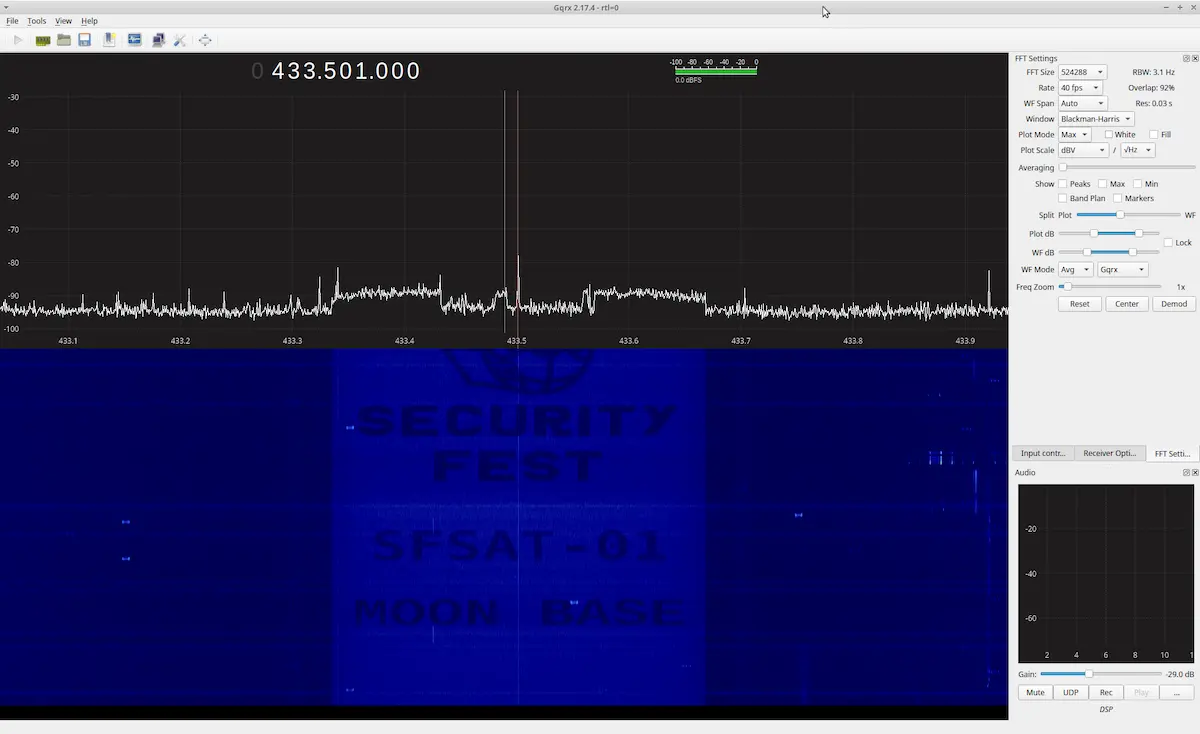
Task: Toggle the full screen arrows icon
Action: pos(205,40)
